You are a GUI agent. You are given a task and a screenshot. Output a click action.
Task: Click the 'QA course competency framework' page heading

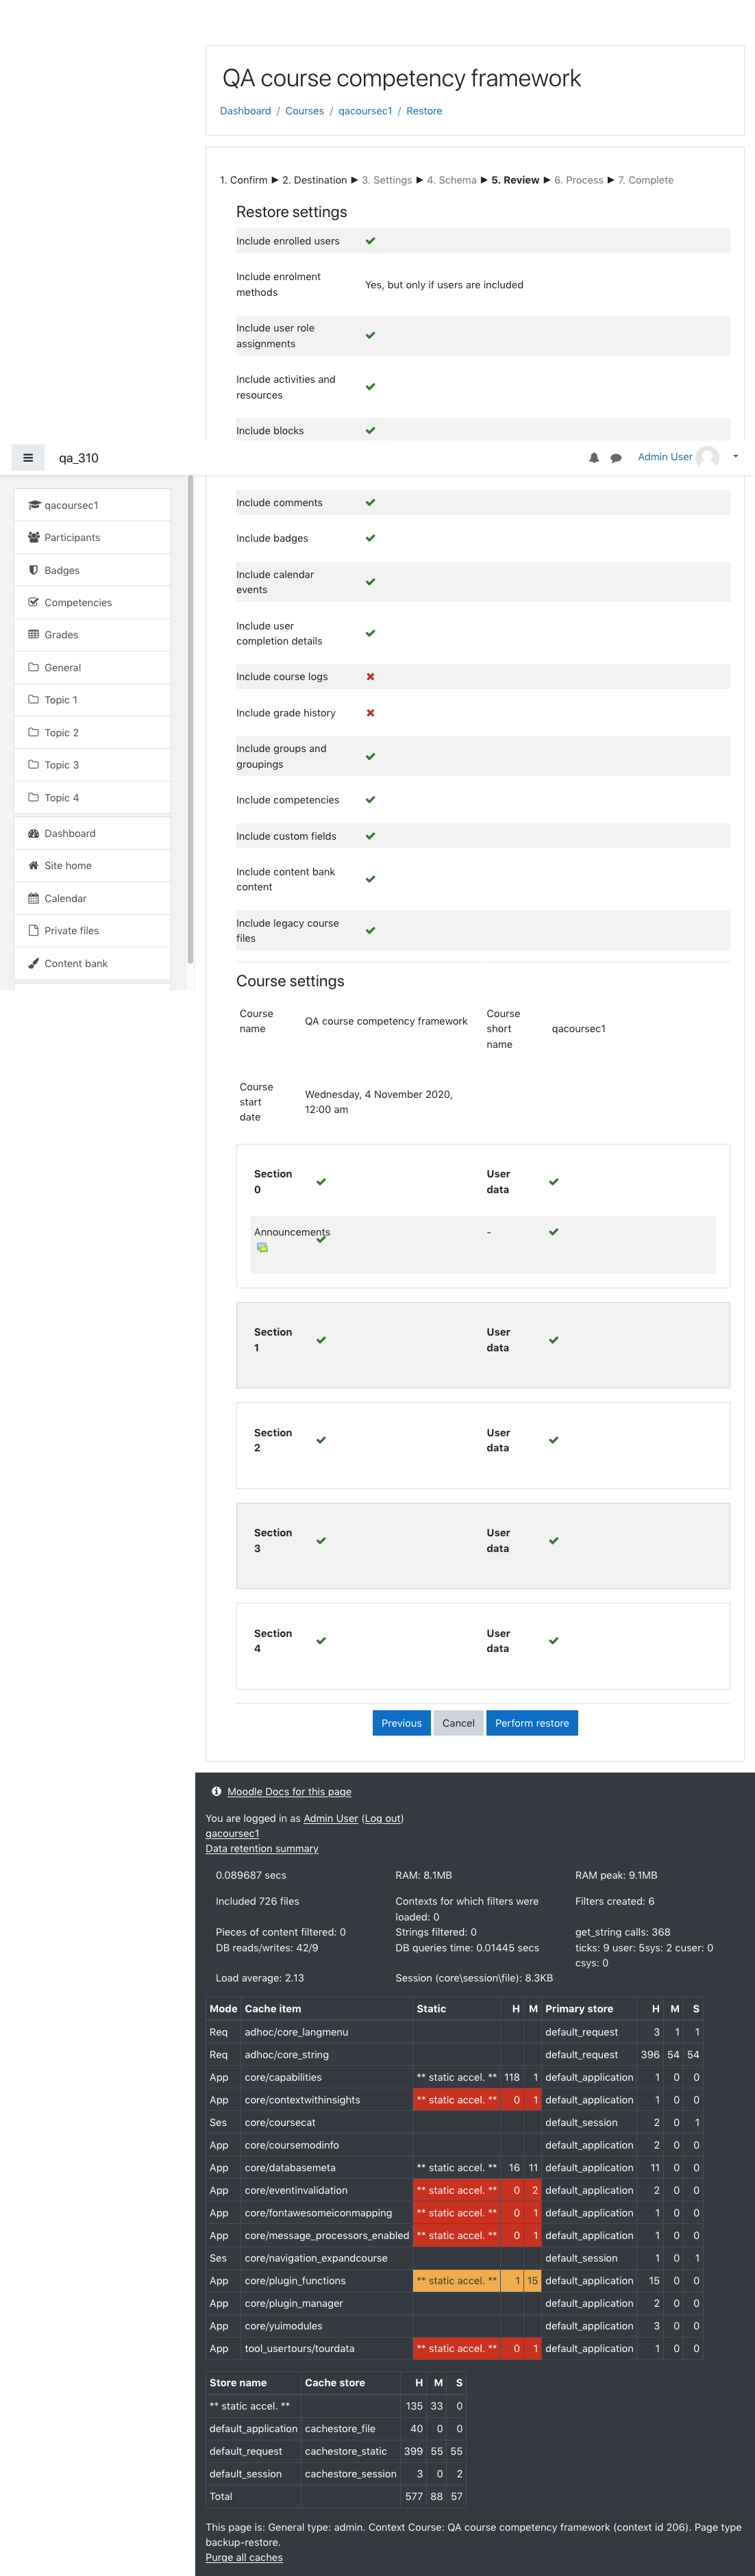click(x=401, y=78)
